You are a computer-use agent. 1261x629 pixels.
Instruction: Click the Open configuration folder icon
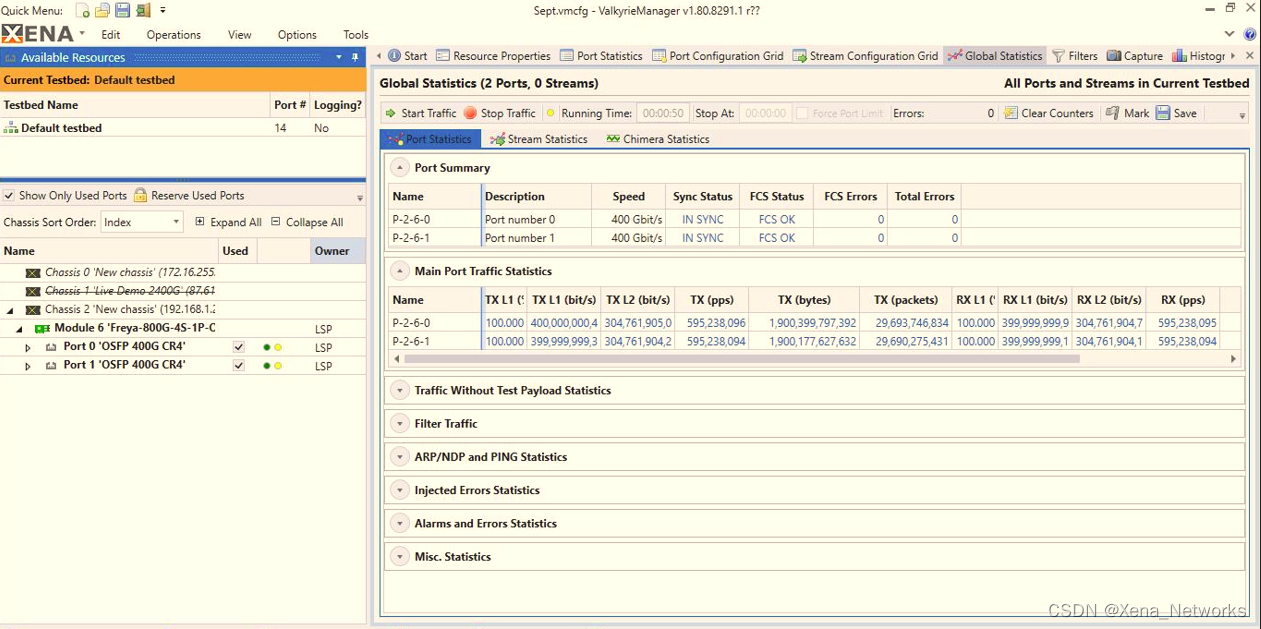click(x=102, y=10)
